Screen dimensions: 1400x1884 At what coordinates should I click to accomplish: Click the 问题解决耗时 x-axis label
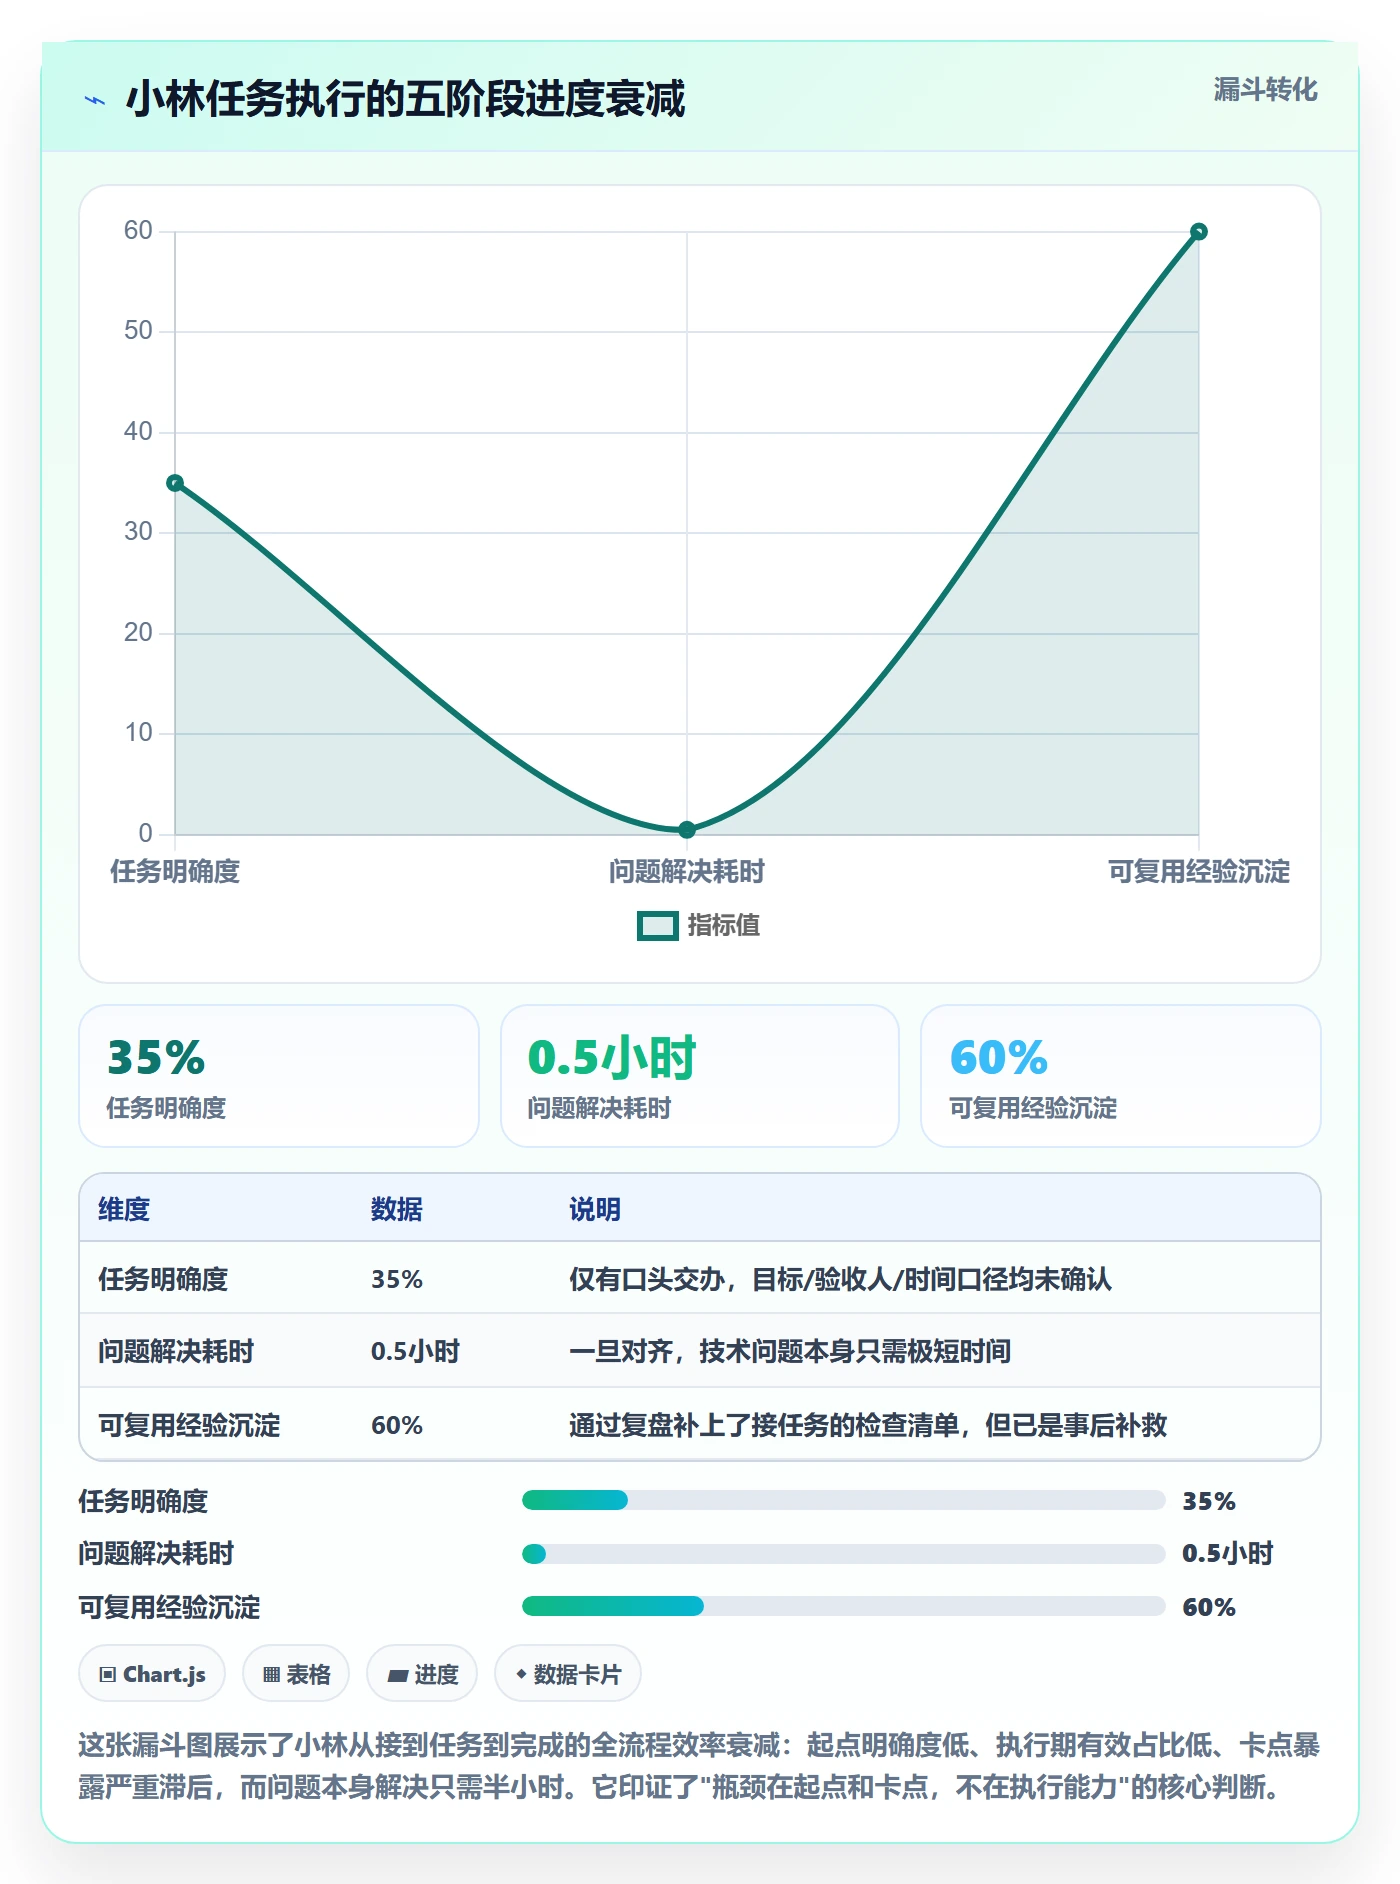(x=687, y=872)
